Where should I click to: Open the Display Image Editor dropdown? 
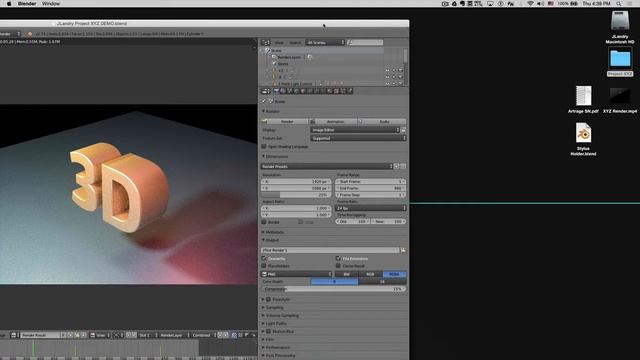click(355, 130)
